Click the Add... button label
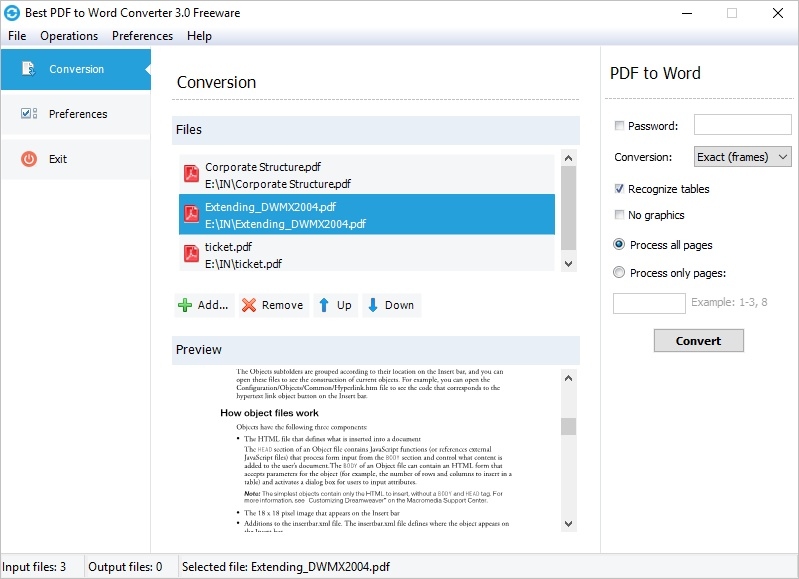 pos(213,305)
